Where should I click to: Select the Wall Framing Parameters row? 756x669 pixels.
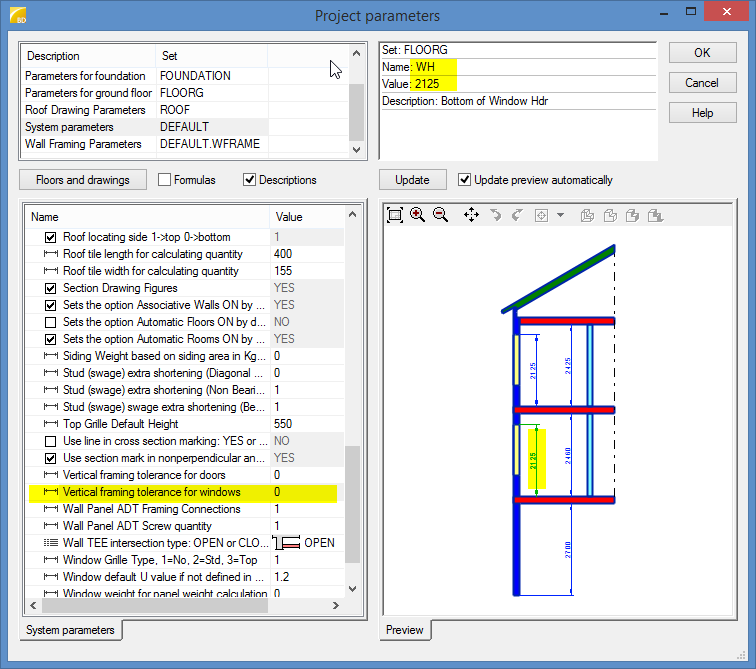point(84,144)
